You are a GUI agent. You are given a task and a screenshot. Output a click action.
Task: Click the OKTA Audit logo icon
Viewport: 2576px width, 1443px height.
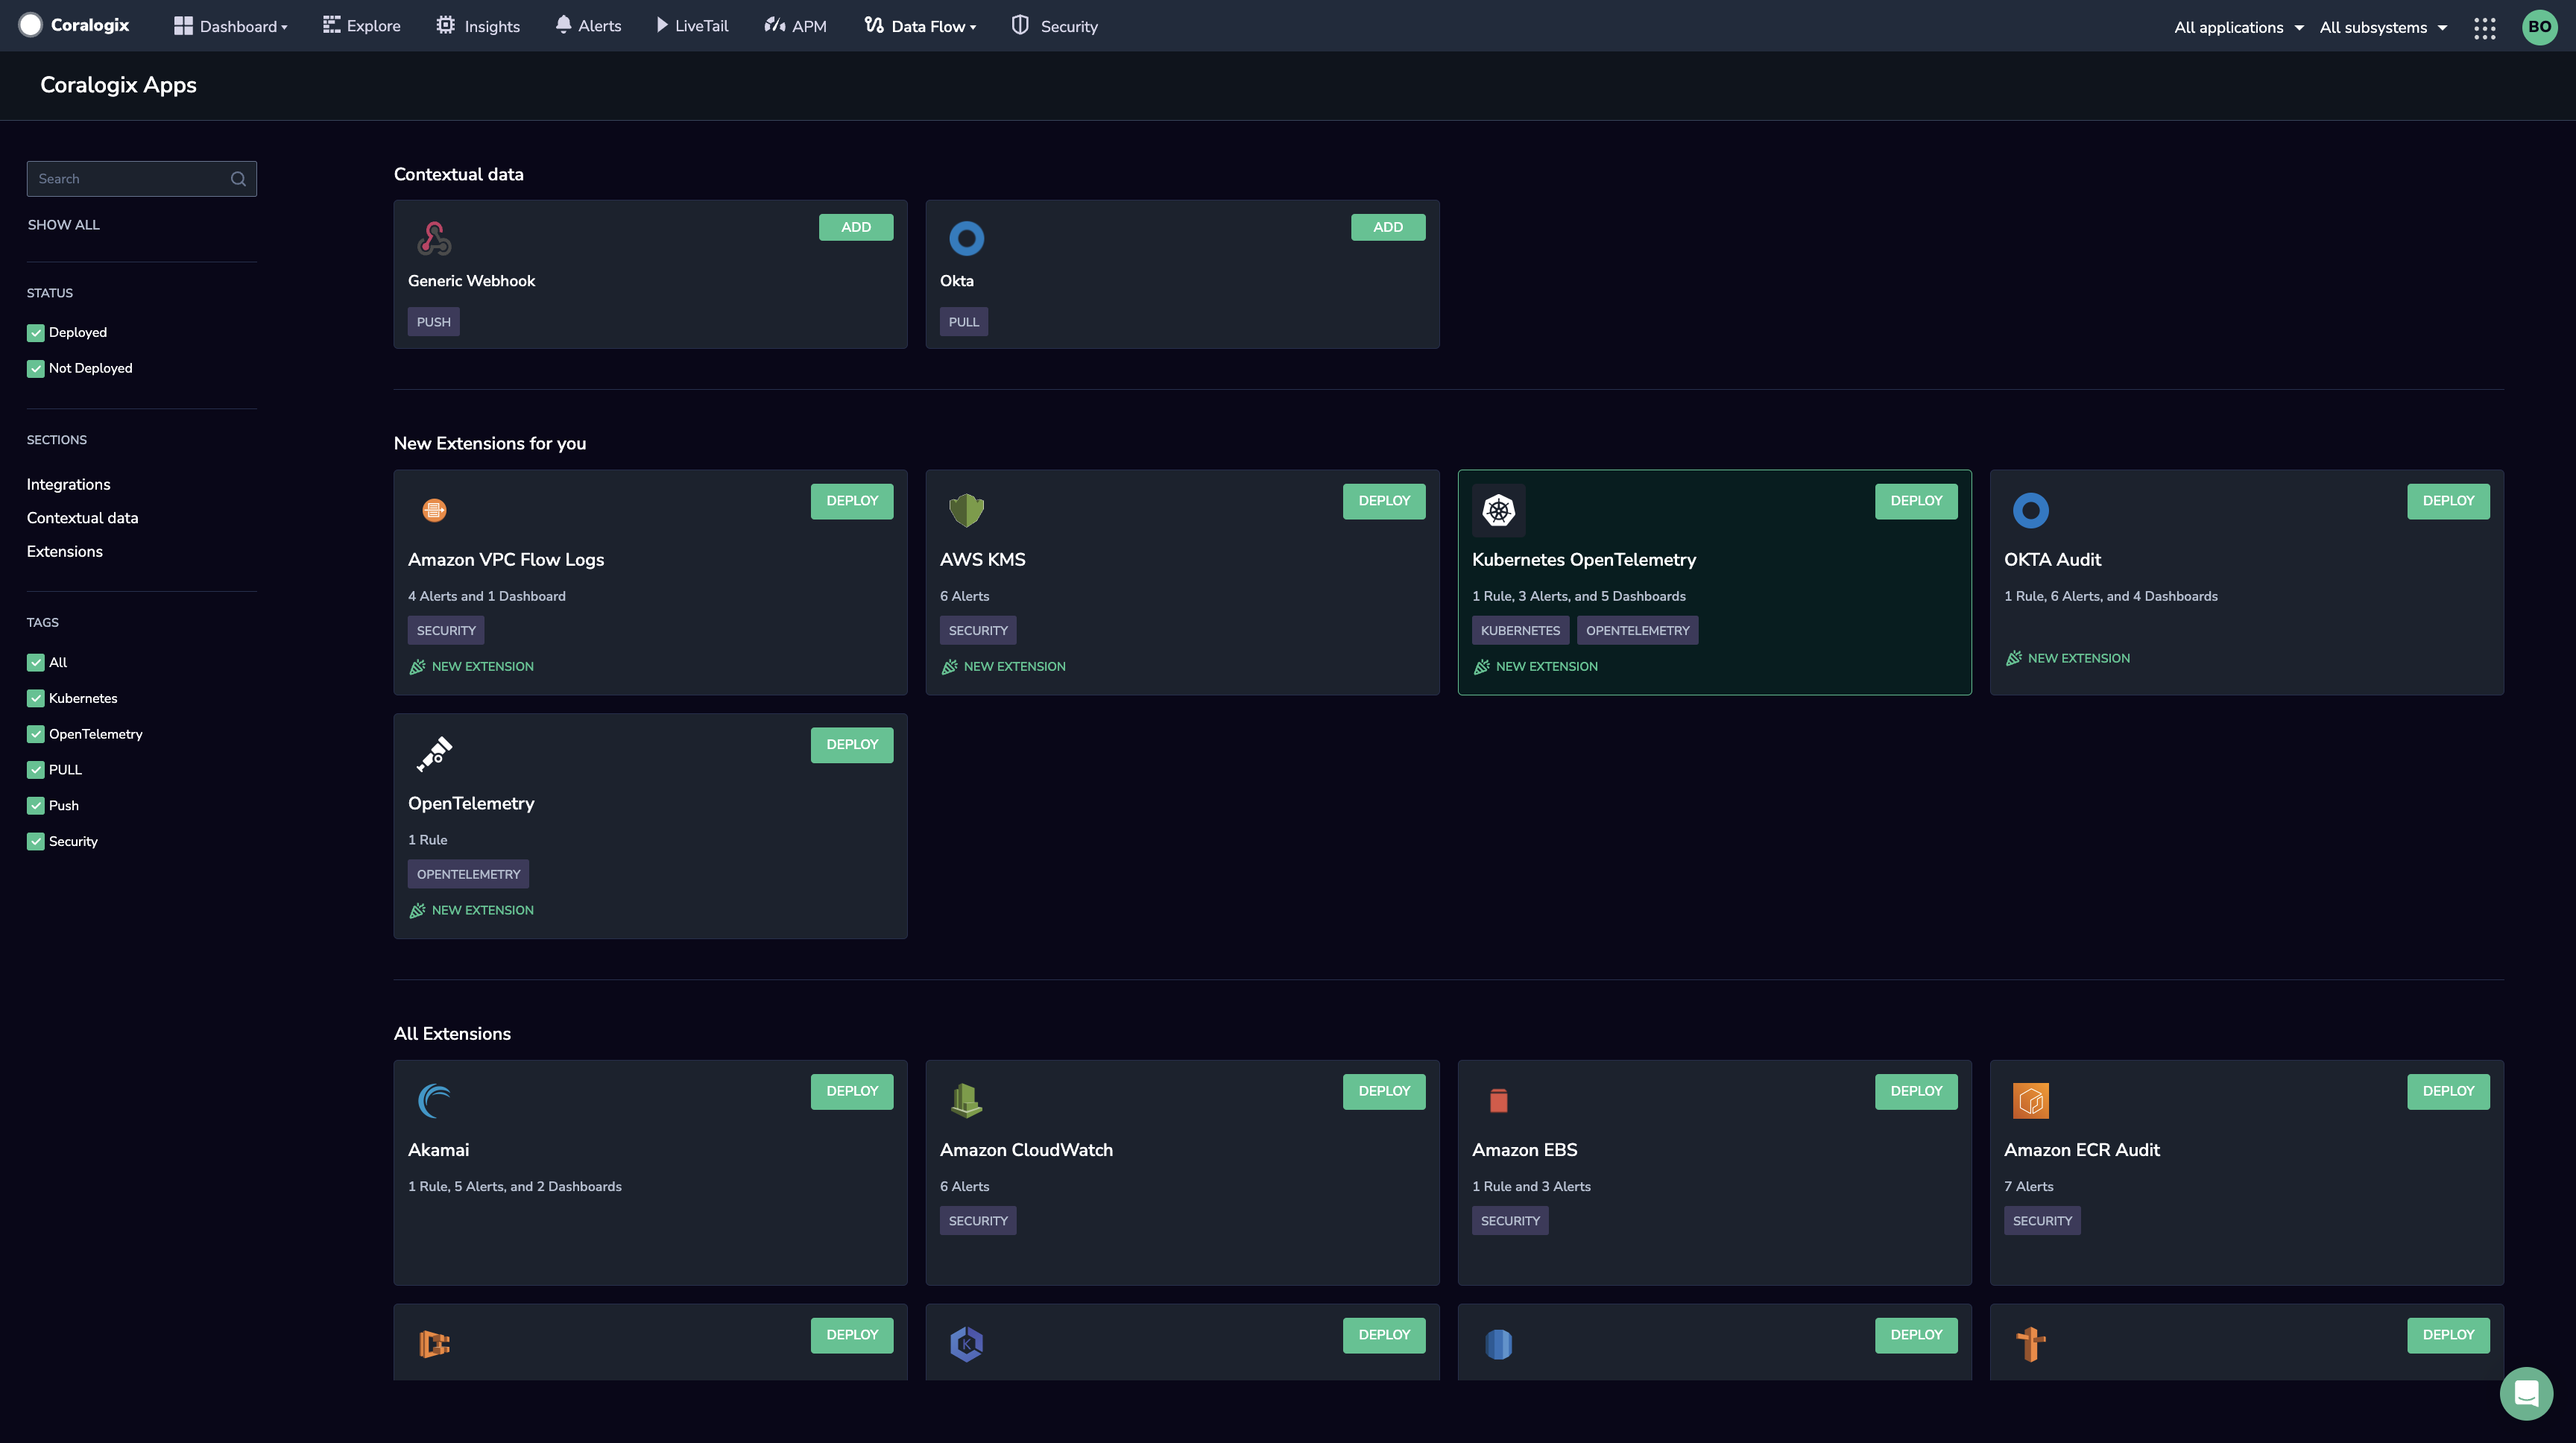click(2030, 510)
